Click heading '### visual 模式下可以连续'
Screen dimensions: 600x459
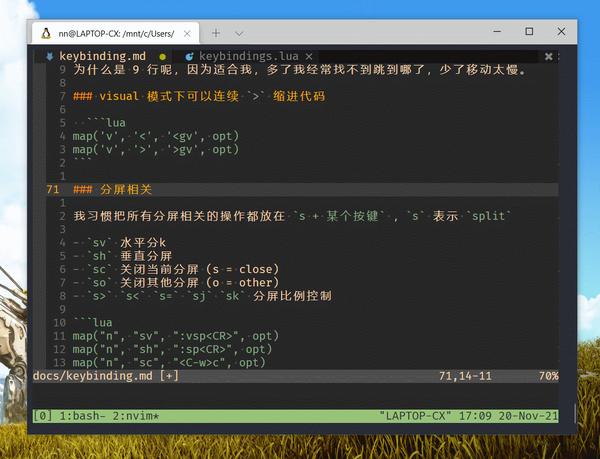click(x=199, y=96)
